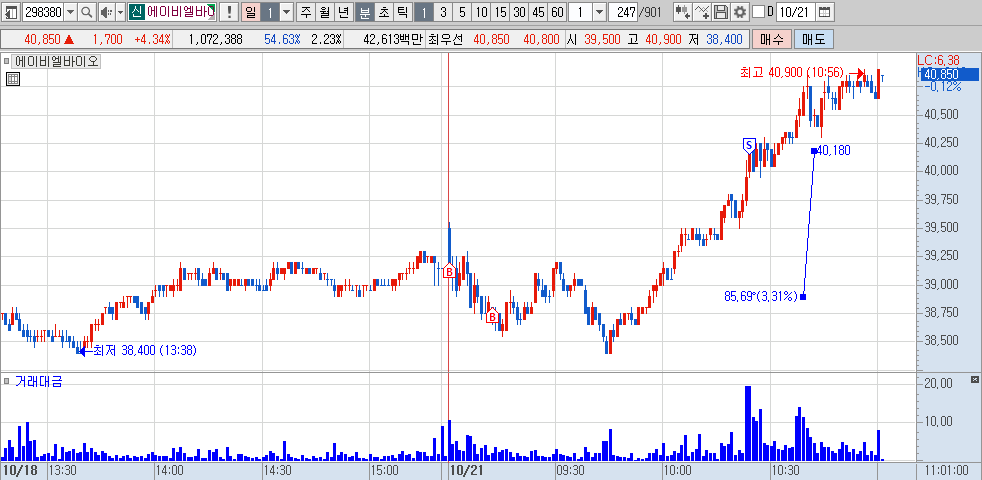Click the small box beside 에이비엘바이오 legend
Image resolution: width=982 pixels, height=480 pixels.
(x=7, y=62)
